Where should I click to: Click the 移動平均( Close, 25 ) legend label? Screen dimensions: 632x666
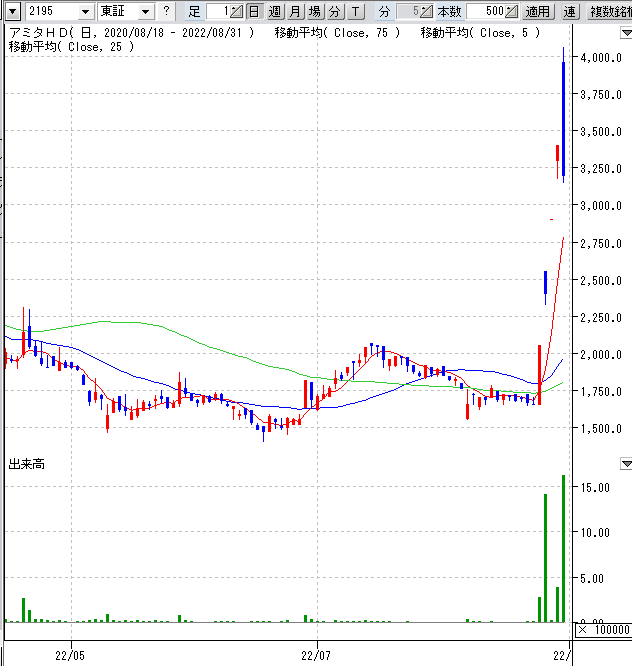71,47
